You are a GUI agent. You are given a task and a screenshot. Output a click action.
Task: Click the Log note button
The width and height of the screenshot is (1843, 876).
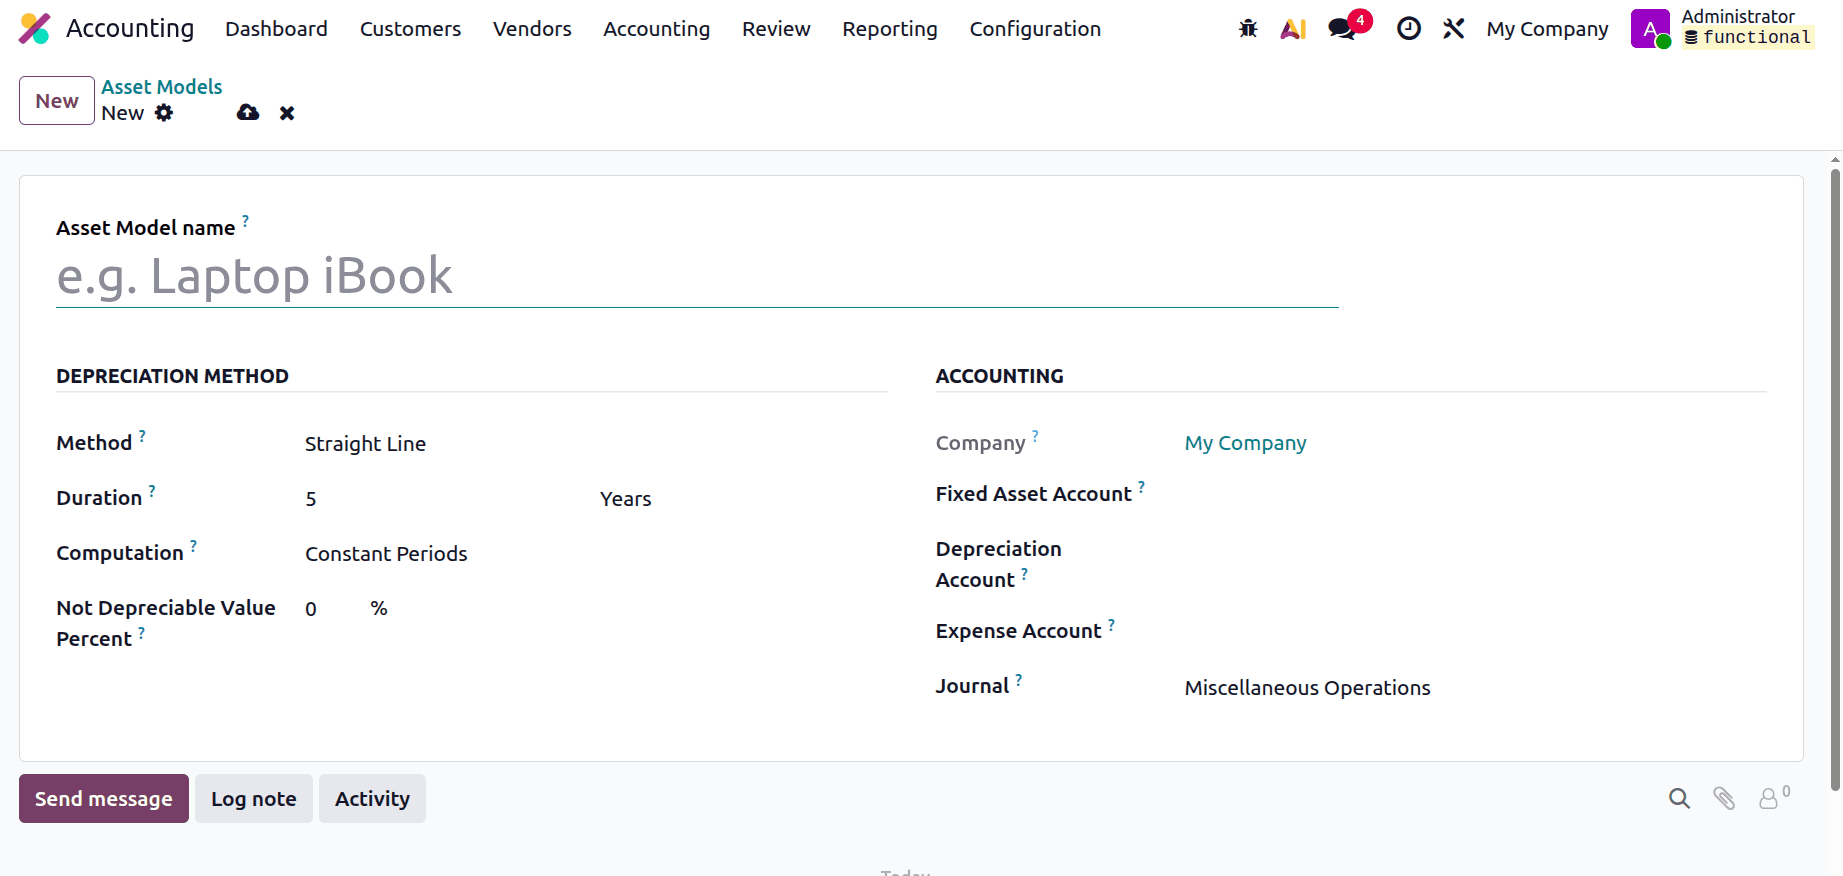click(254, 799)
